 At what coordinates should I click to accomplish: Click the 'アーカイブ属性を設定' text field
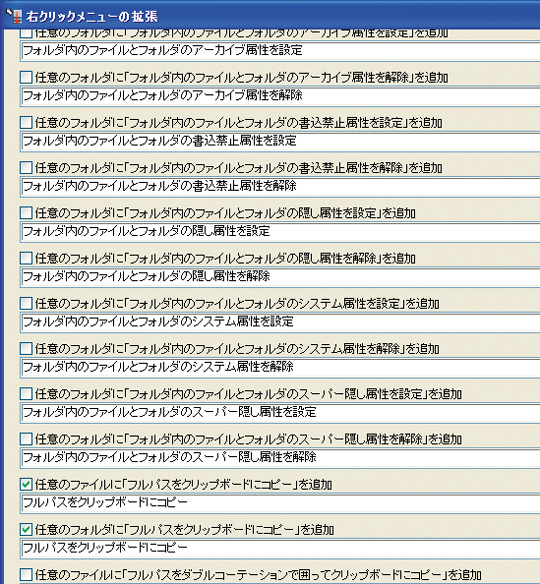click(x=280, y=51)
